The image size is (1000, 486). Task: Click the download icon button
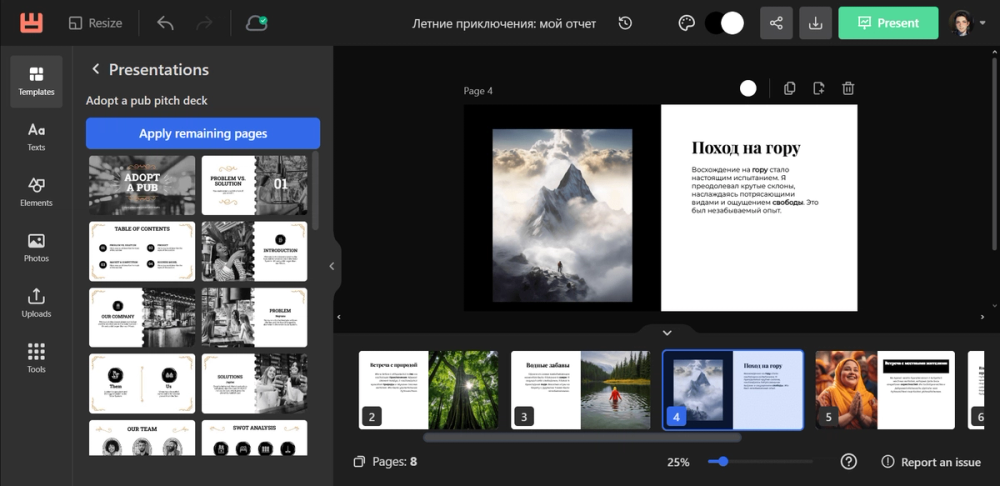[815, 23]
